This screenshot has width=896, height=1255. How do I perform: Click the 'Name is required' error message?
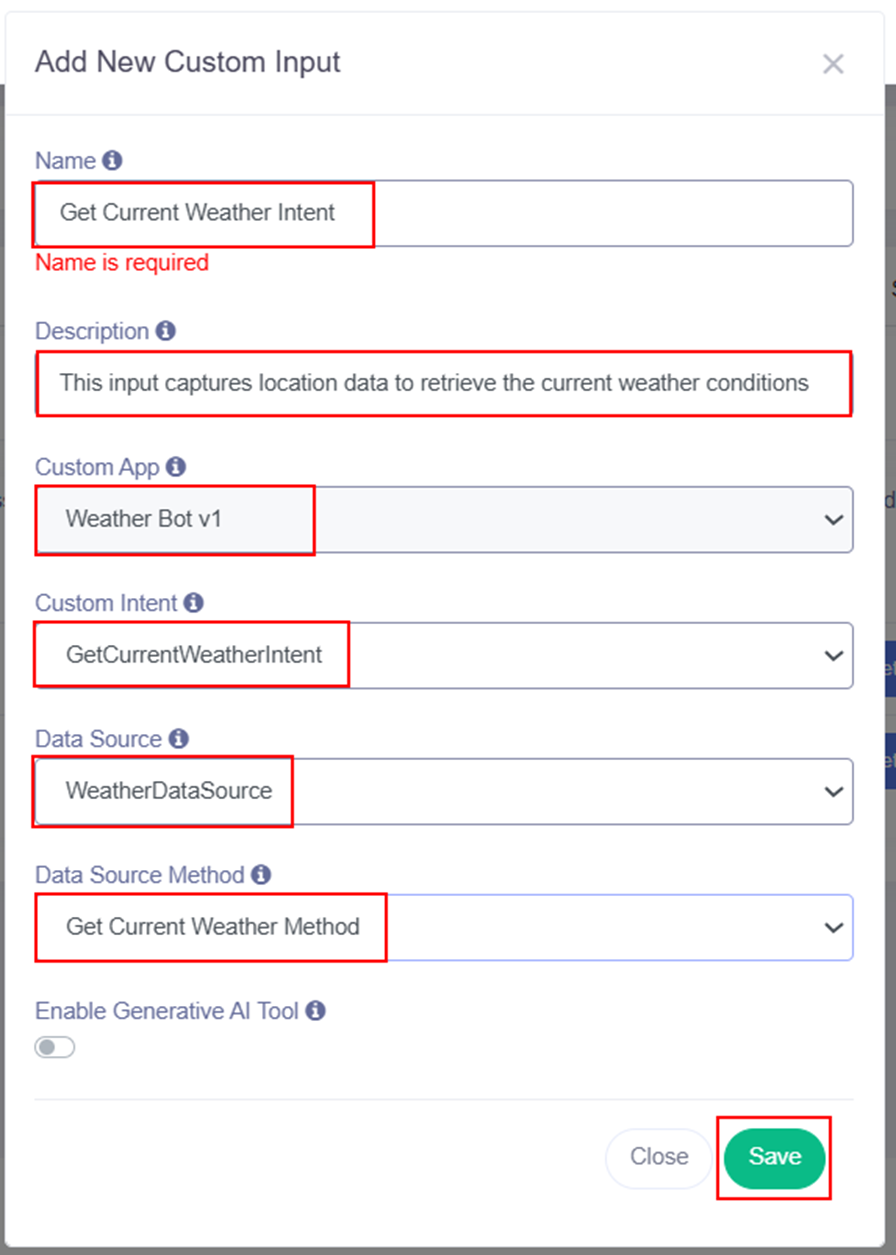click(122, 263)
